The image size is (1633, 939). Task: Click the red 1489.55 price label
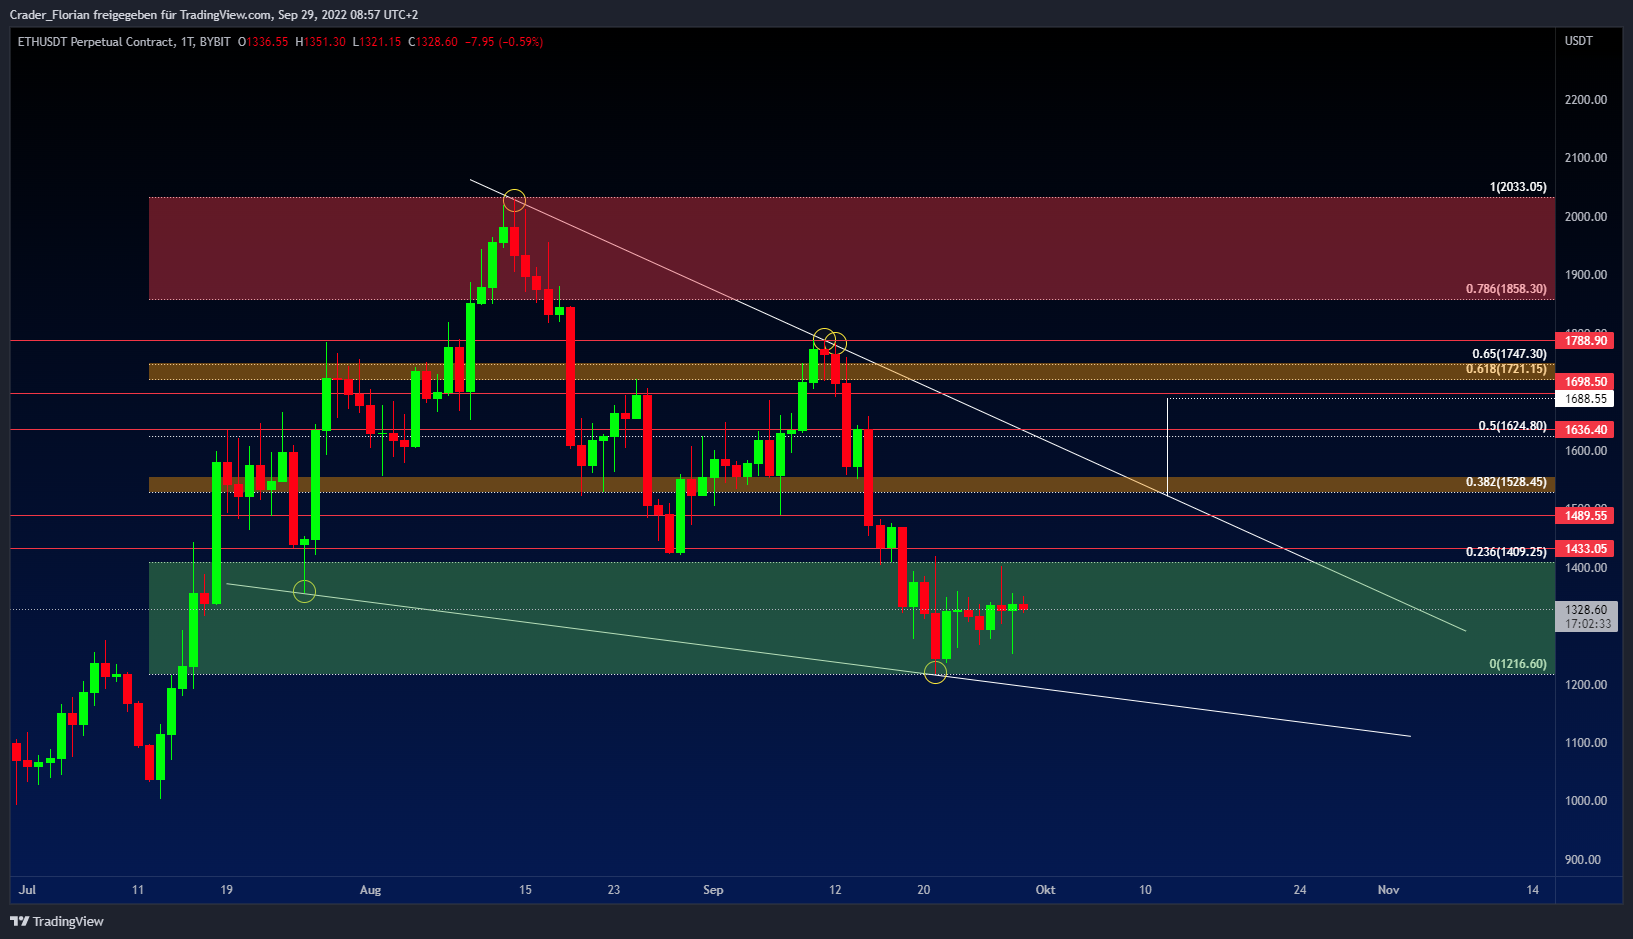coord(1585,516)
